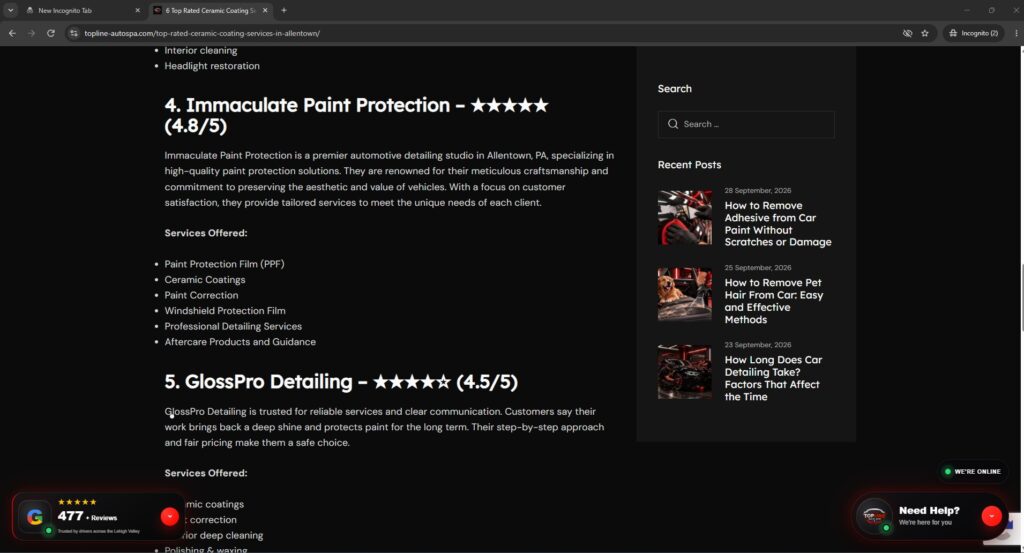
Task: Click the address bar URL
Action: coord(202,33)
